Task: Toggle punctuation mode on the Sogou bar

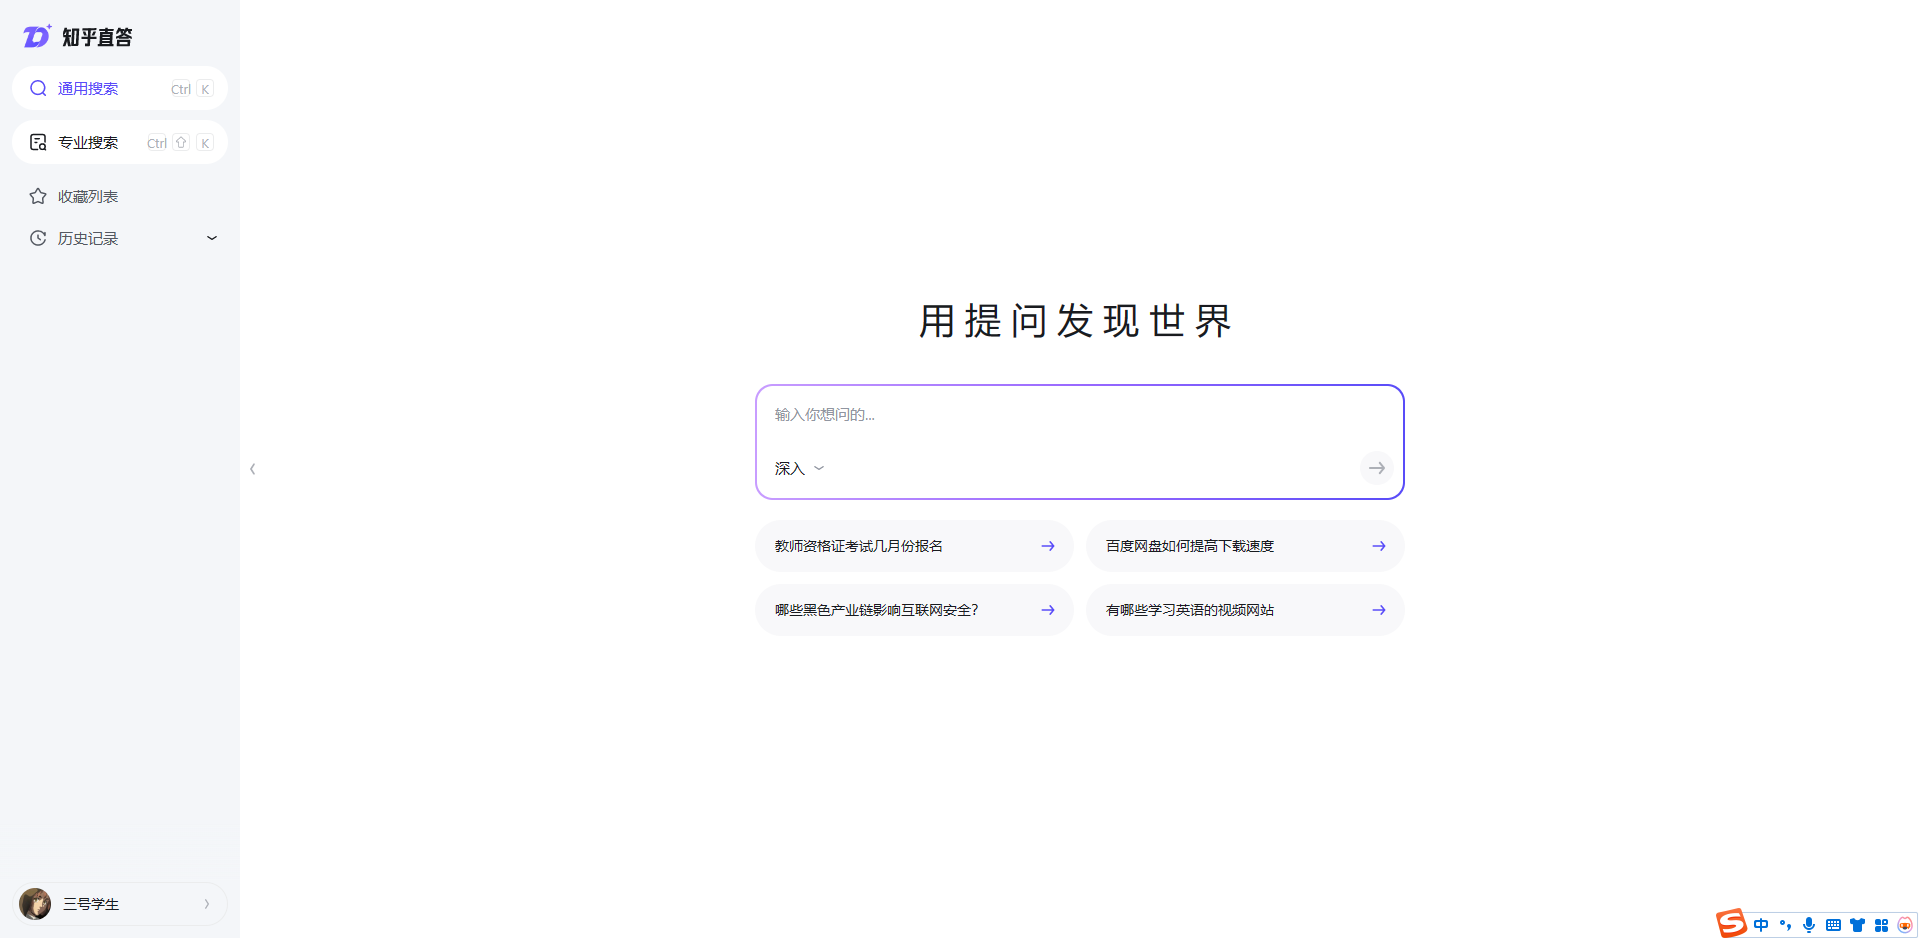Action: [x=1785, y=924]
